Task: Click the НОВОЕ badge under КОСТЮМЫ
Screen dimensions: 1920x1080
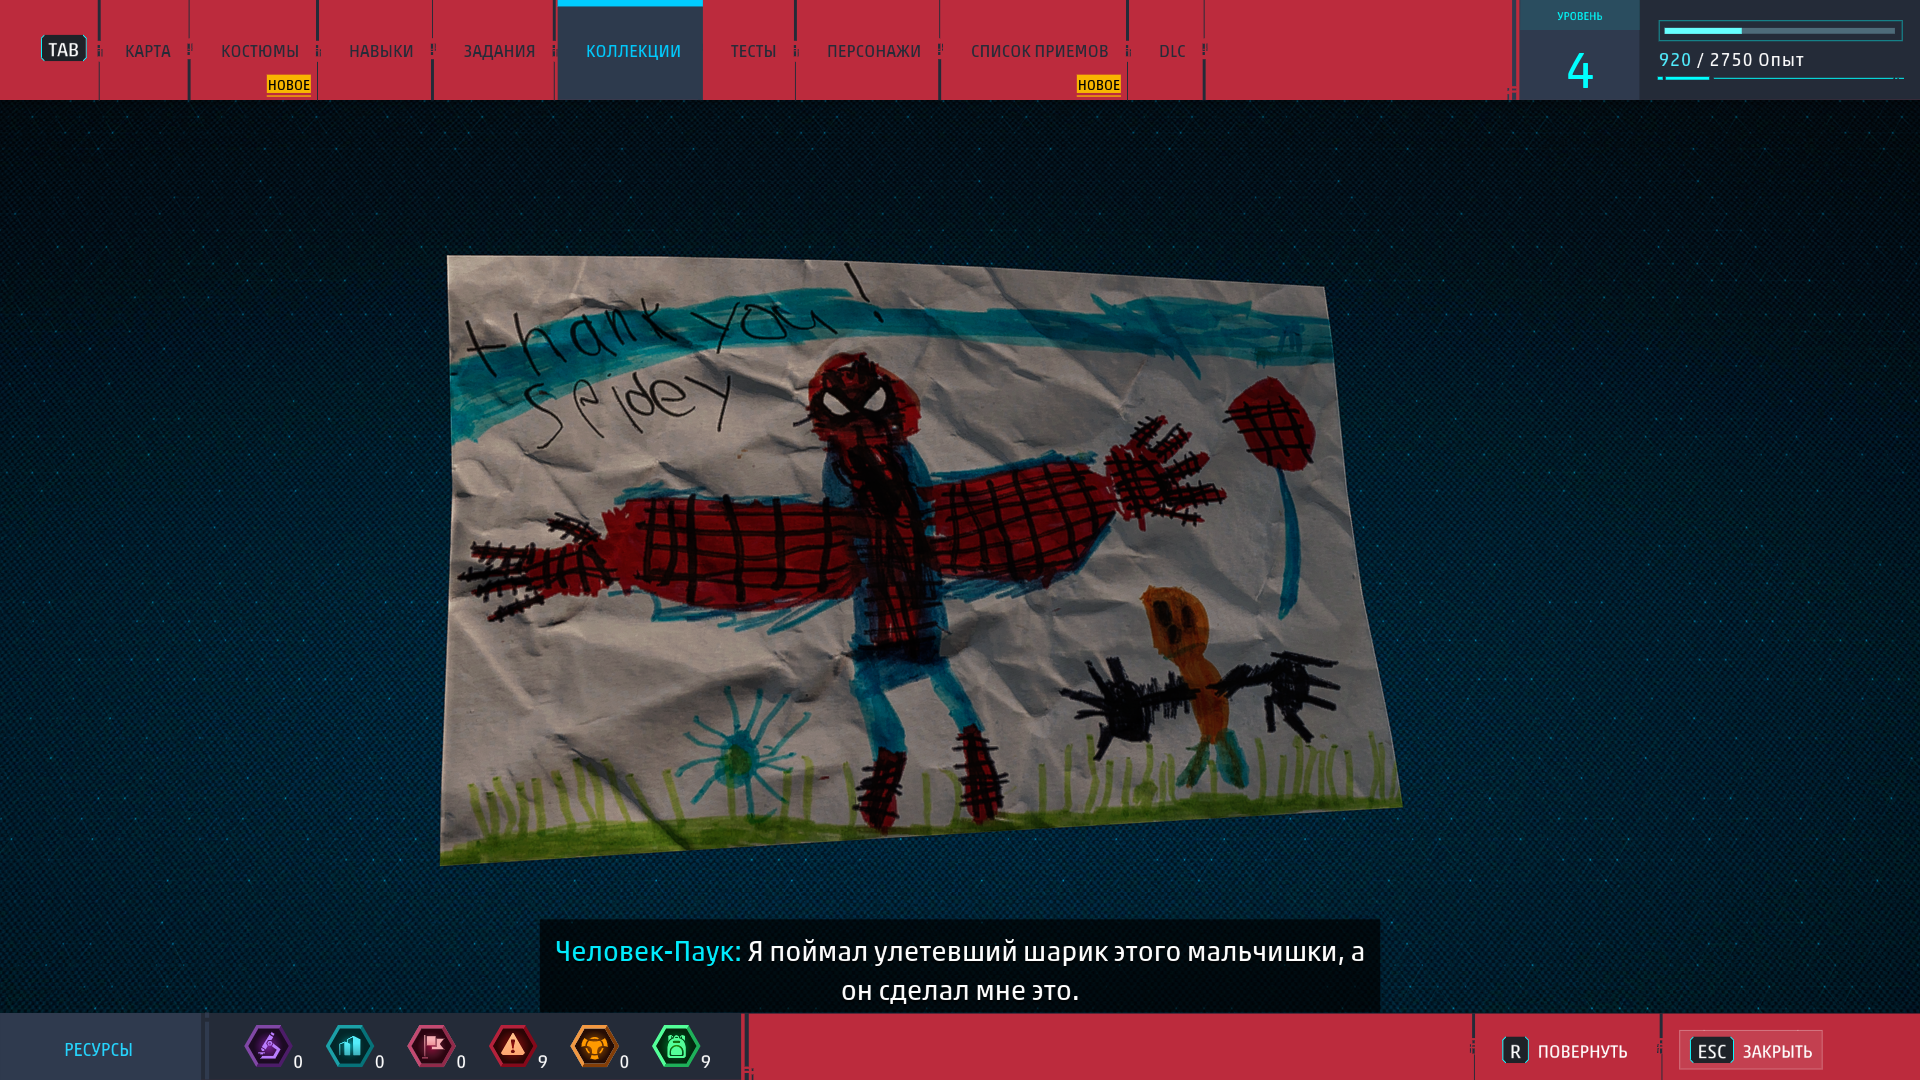Action: (x=289, y=85)
